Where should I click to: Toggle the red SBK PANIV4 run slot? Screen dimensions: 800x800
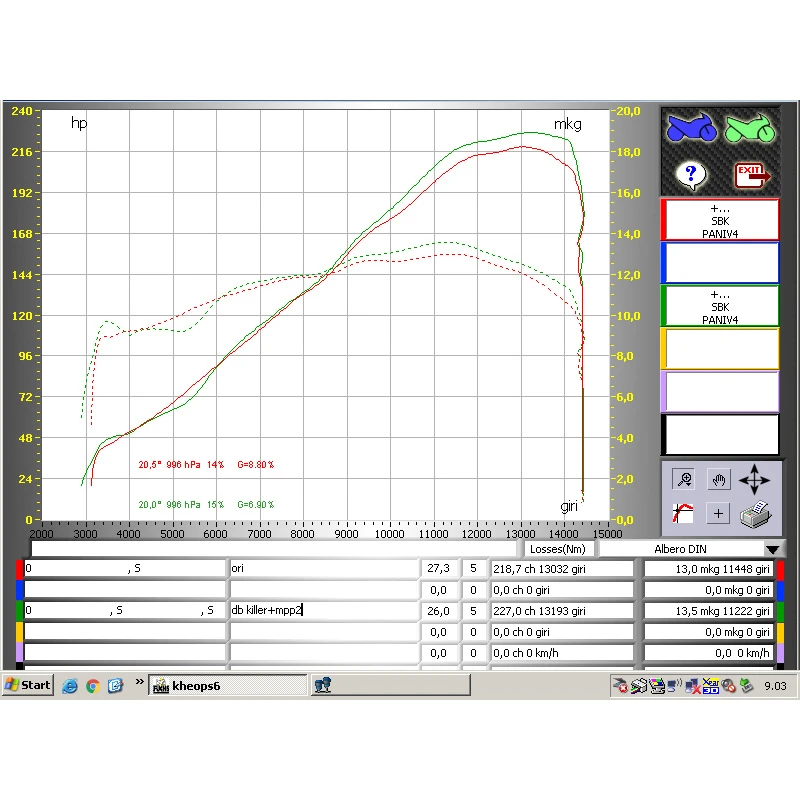[720, 220]
